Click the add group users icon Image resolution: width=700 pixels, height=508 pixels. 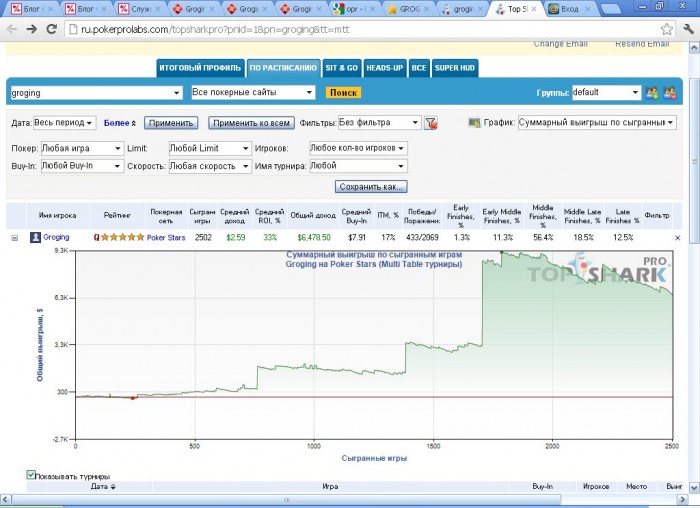click(x=652, y=93)
